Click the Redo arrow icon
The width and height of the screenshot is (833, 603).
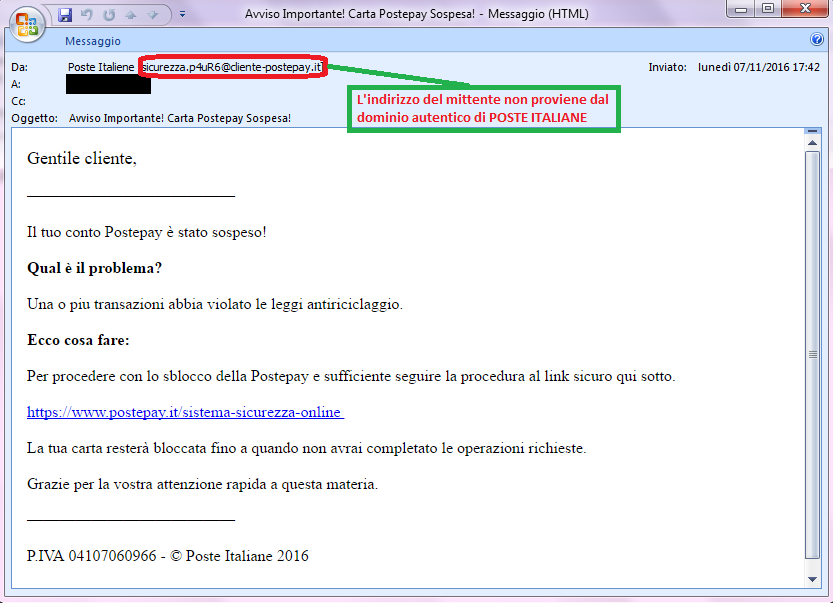pos(109,15)
